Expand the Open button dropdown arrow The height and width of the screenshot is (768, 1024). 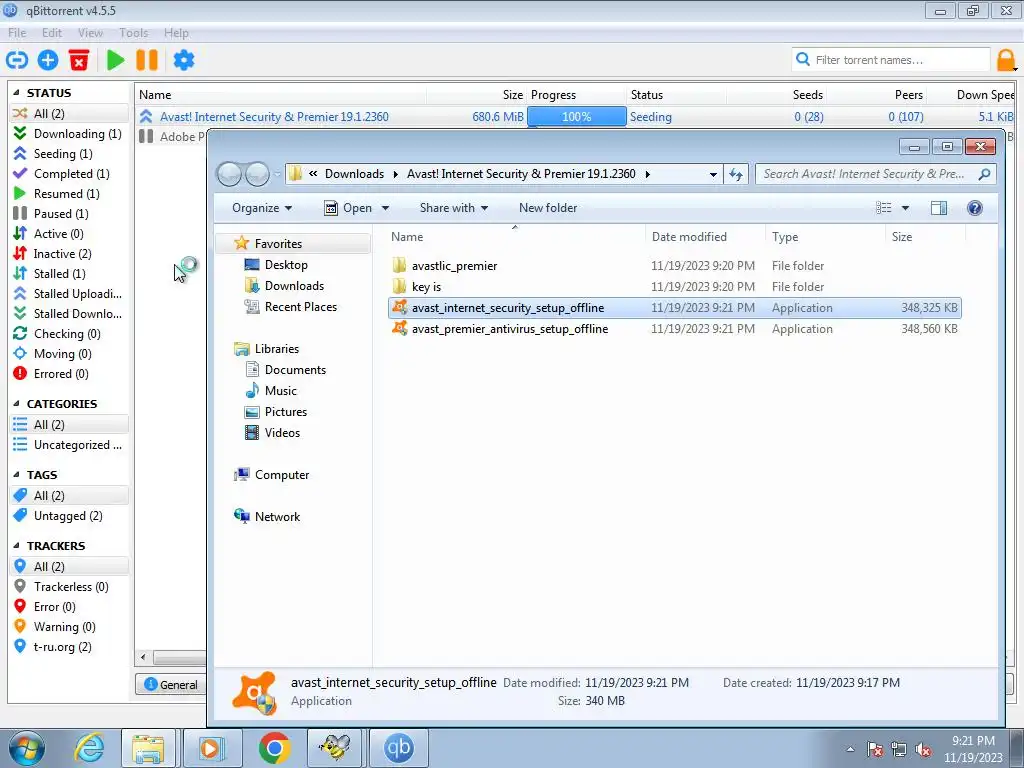click(x=385, y=208)
